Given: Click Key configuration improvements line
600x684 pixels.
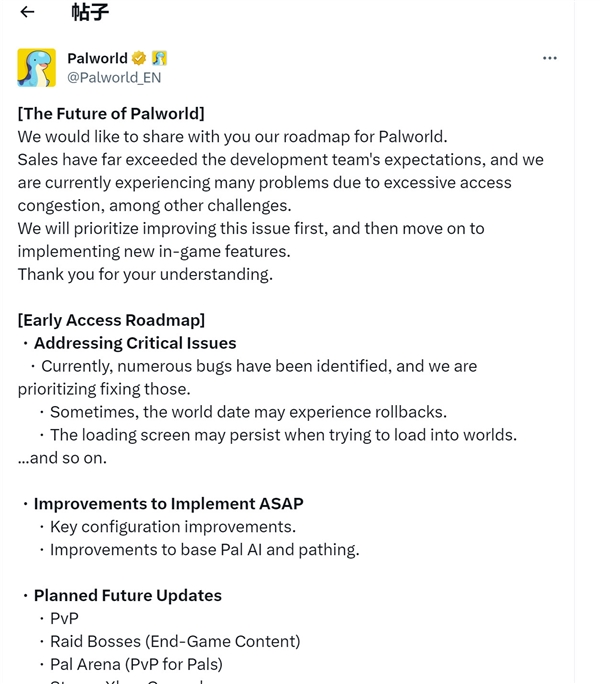Looking at the screenshot, I should point(173,526).
